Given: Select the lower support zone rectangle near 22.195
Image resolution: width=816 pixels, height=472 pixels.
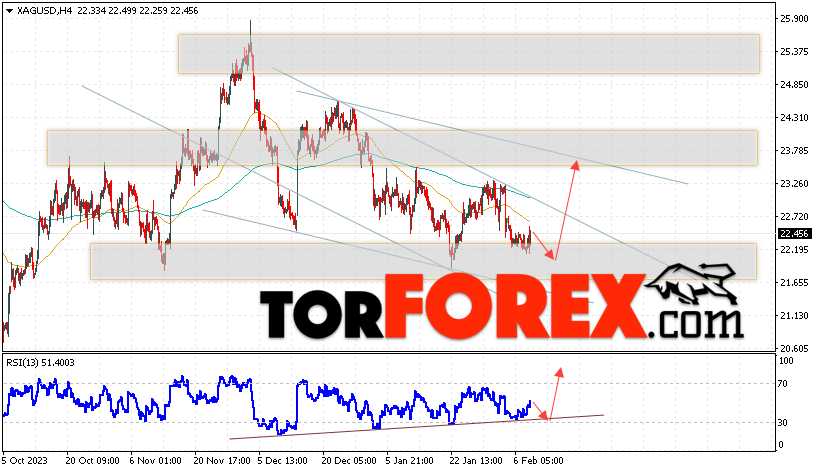Looking at the screenshot, I should 423,262.
